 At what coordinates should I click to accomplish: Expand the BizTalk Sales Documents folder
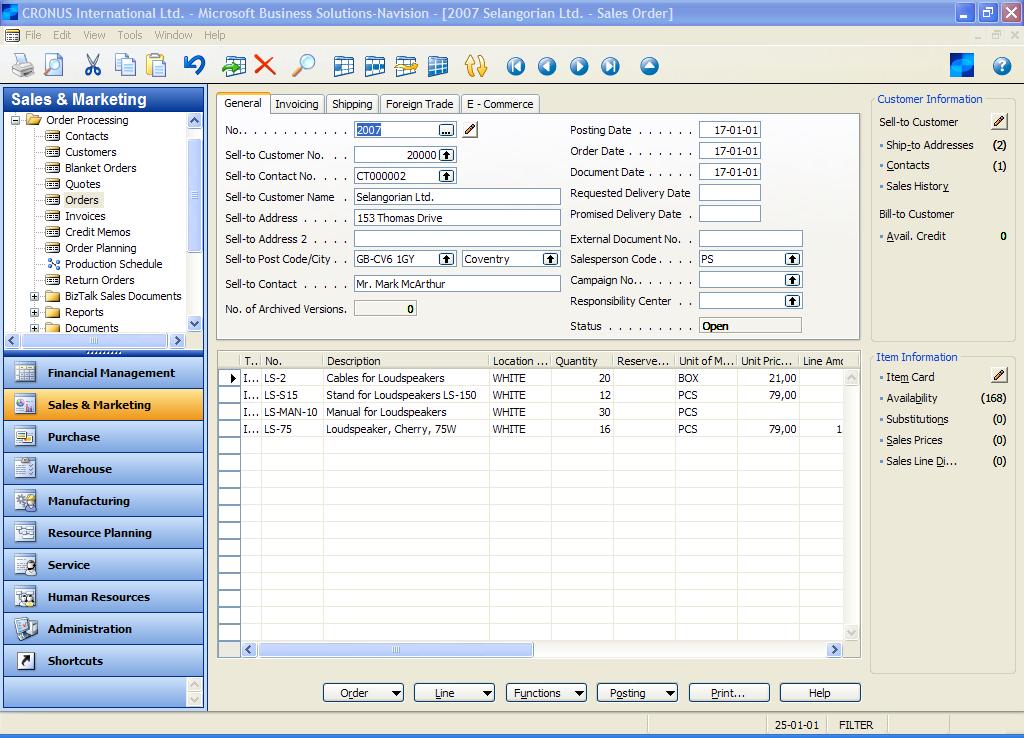pos(35,297)
